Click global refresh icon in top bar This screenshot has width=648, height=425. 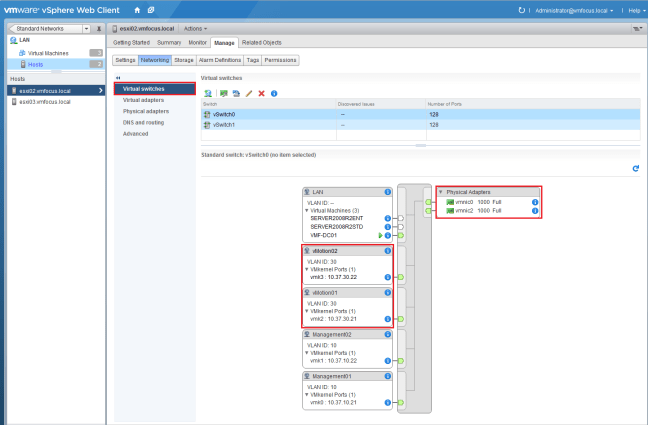(521, 10)
